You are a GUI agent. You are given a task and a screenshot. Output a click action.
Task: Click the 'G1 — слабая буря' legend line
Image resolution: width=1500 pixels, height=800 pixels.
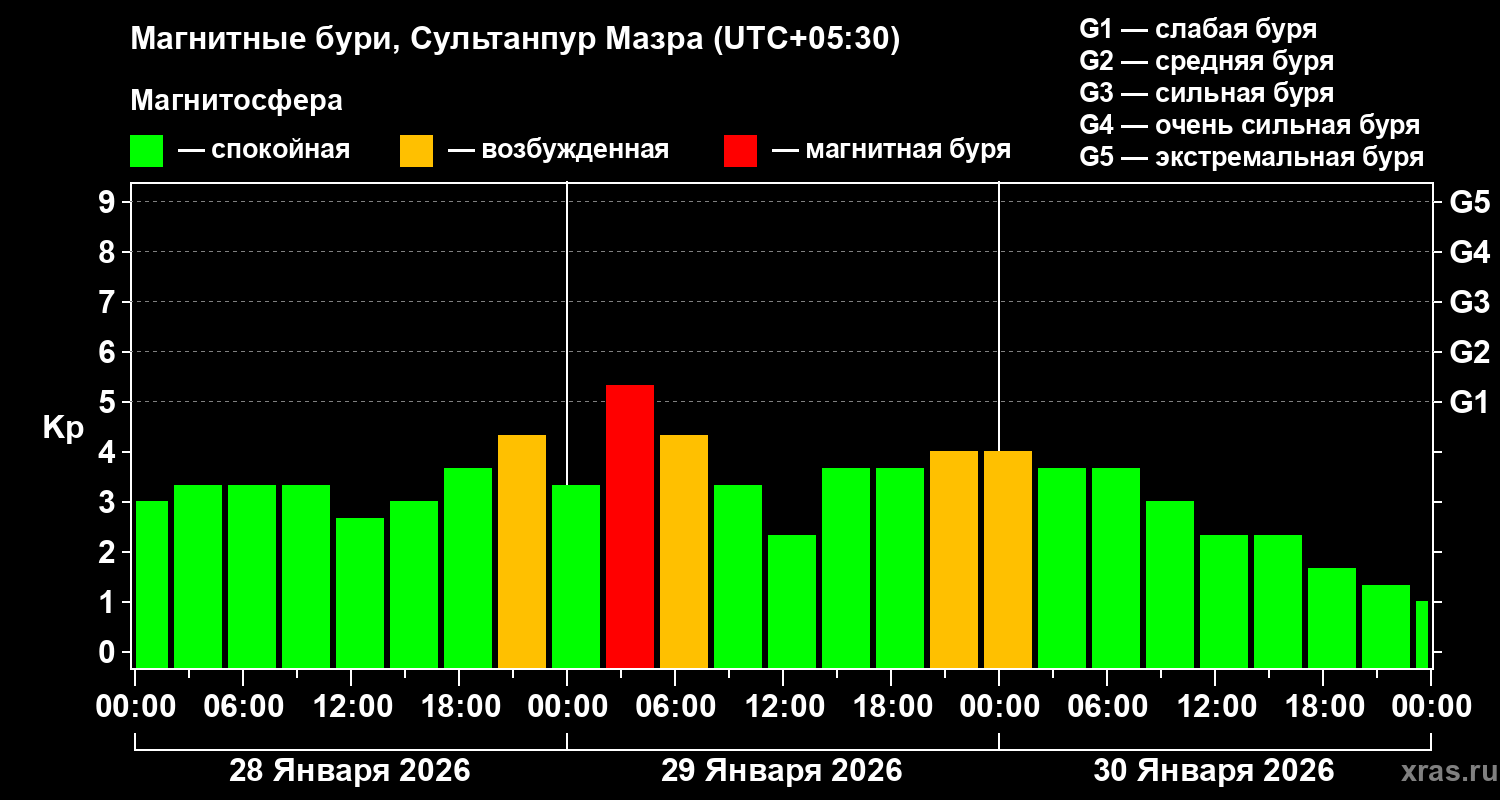coord(1198,28)
